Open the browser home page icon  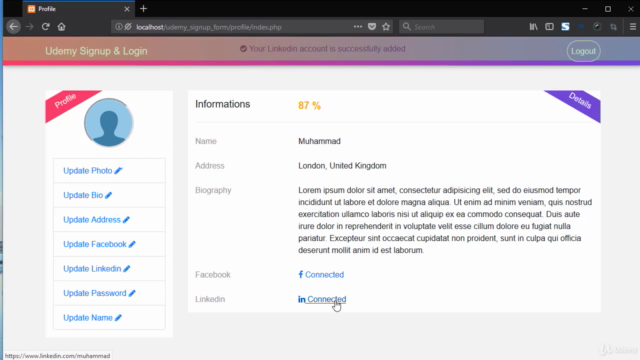coord(61,27)
